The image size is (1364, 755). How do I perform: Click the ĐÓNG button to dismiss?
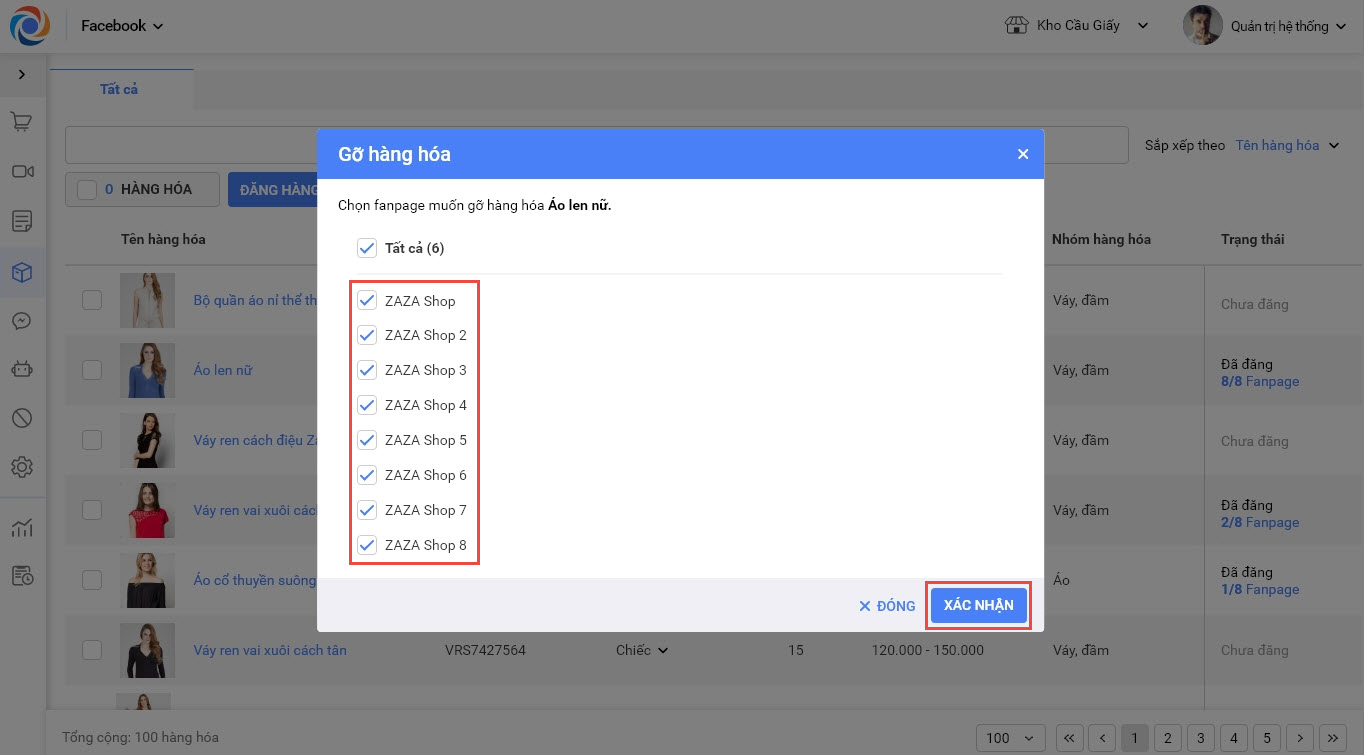[887, 606]
